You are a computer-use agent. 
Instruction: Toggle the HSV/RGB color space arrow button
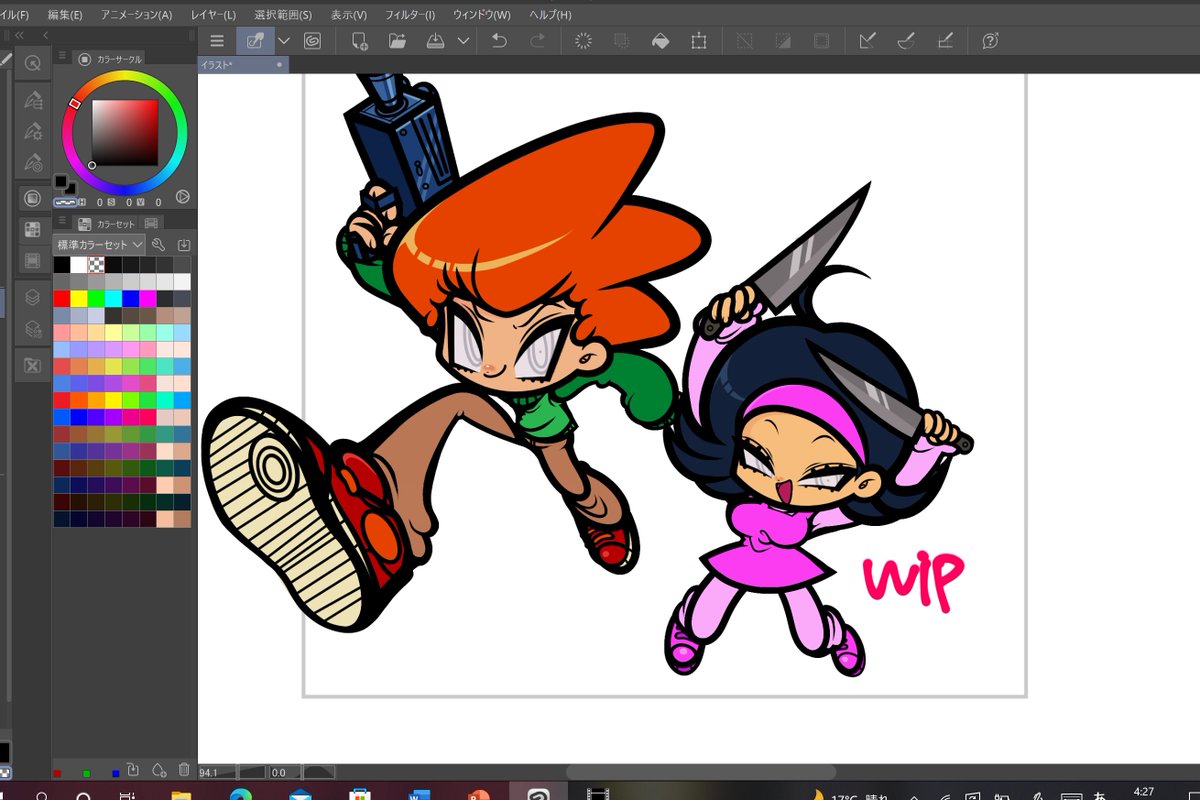183,197
